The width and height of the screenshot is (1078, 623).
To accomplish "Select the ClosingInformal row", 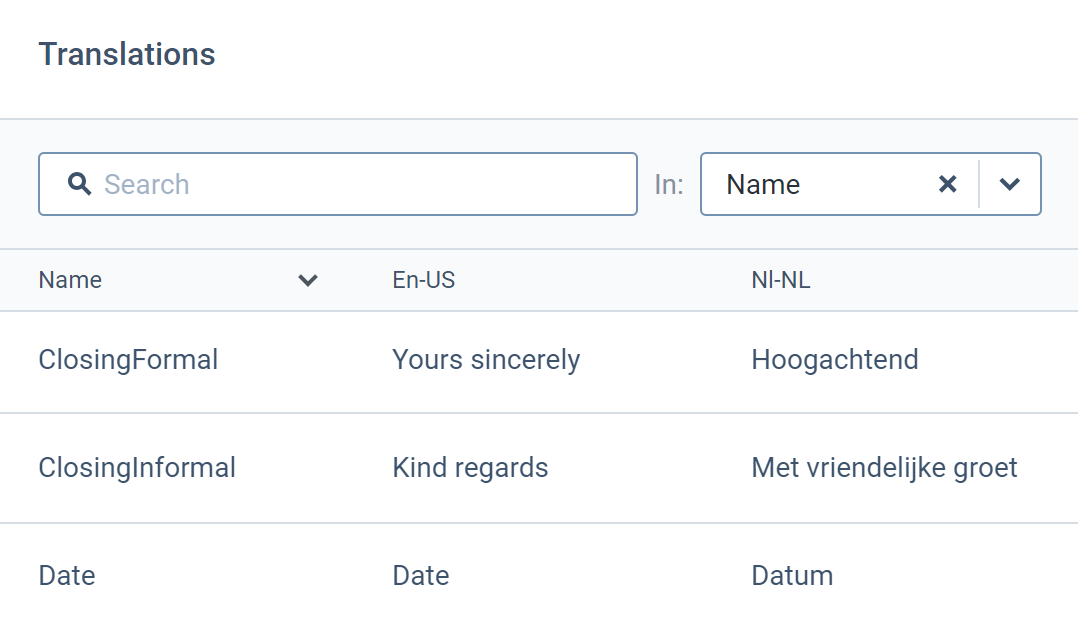I will click(137, 467).
